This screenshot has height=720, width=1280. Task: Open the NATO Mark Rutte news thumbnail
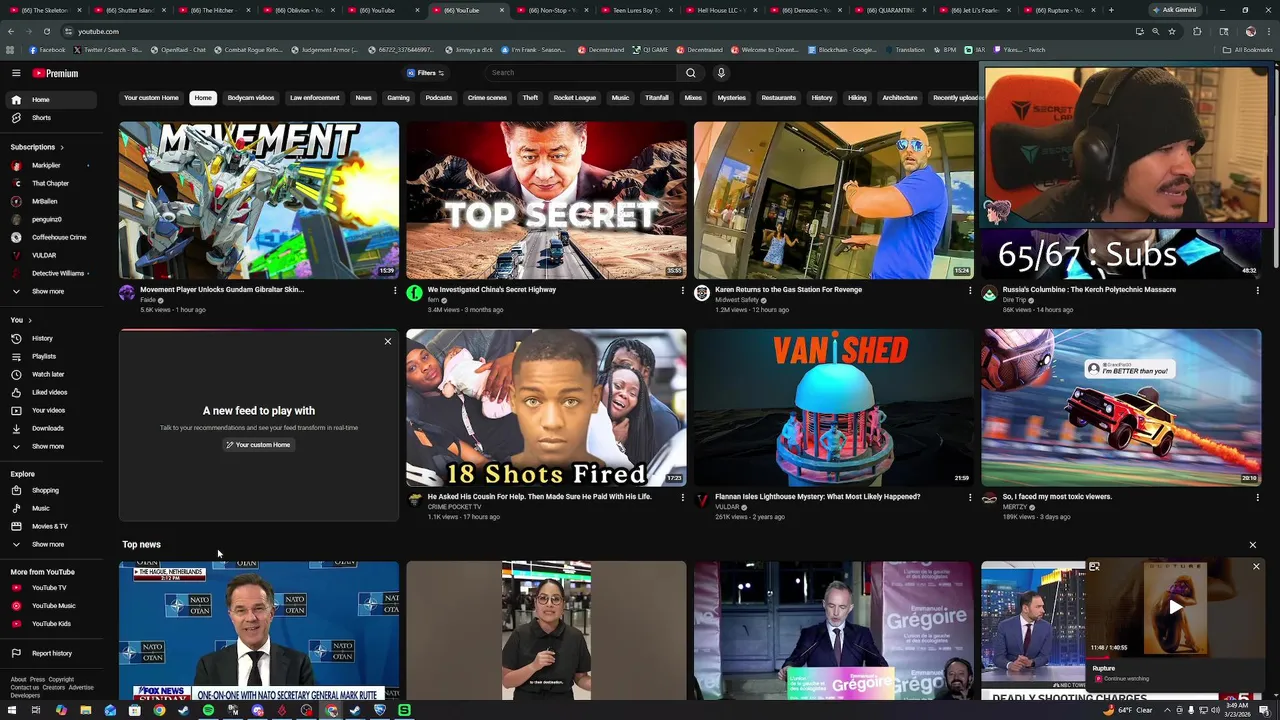[x=259, y=630]
